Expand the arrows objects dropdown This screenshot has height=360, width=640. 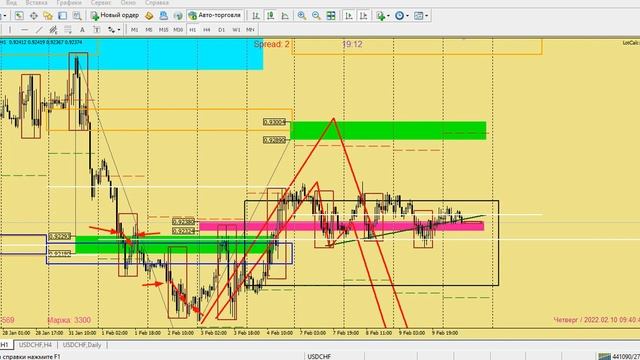pos(114,30)
